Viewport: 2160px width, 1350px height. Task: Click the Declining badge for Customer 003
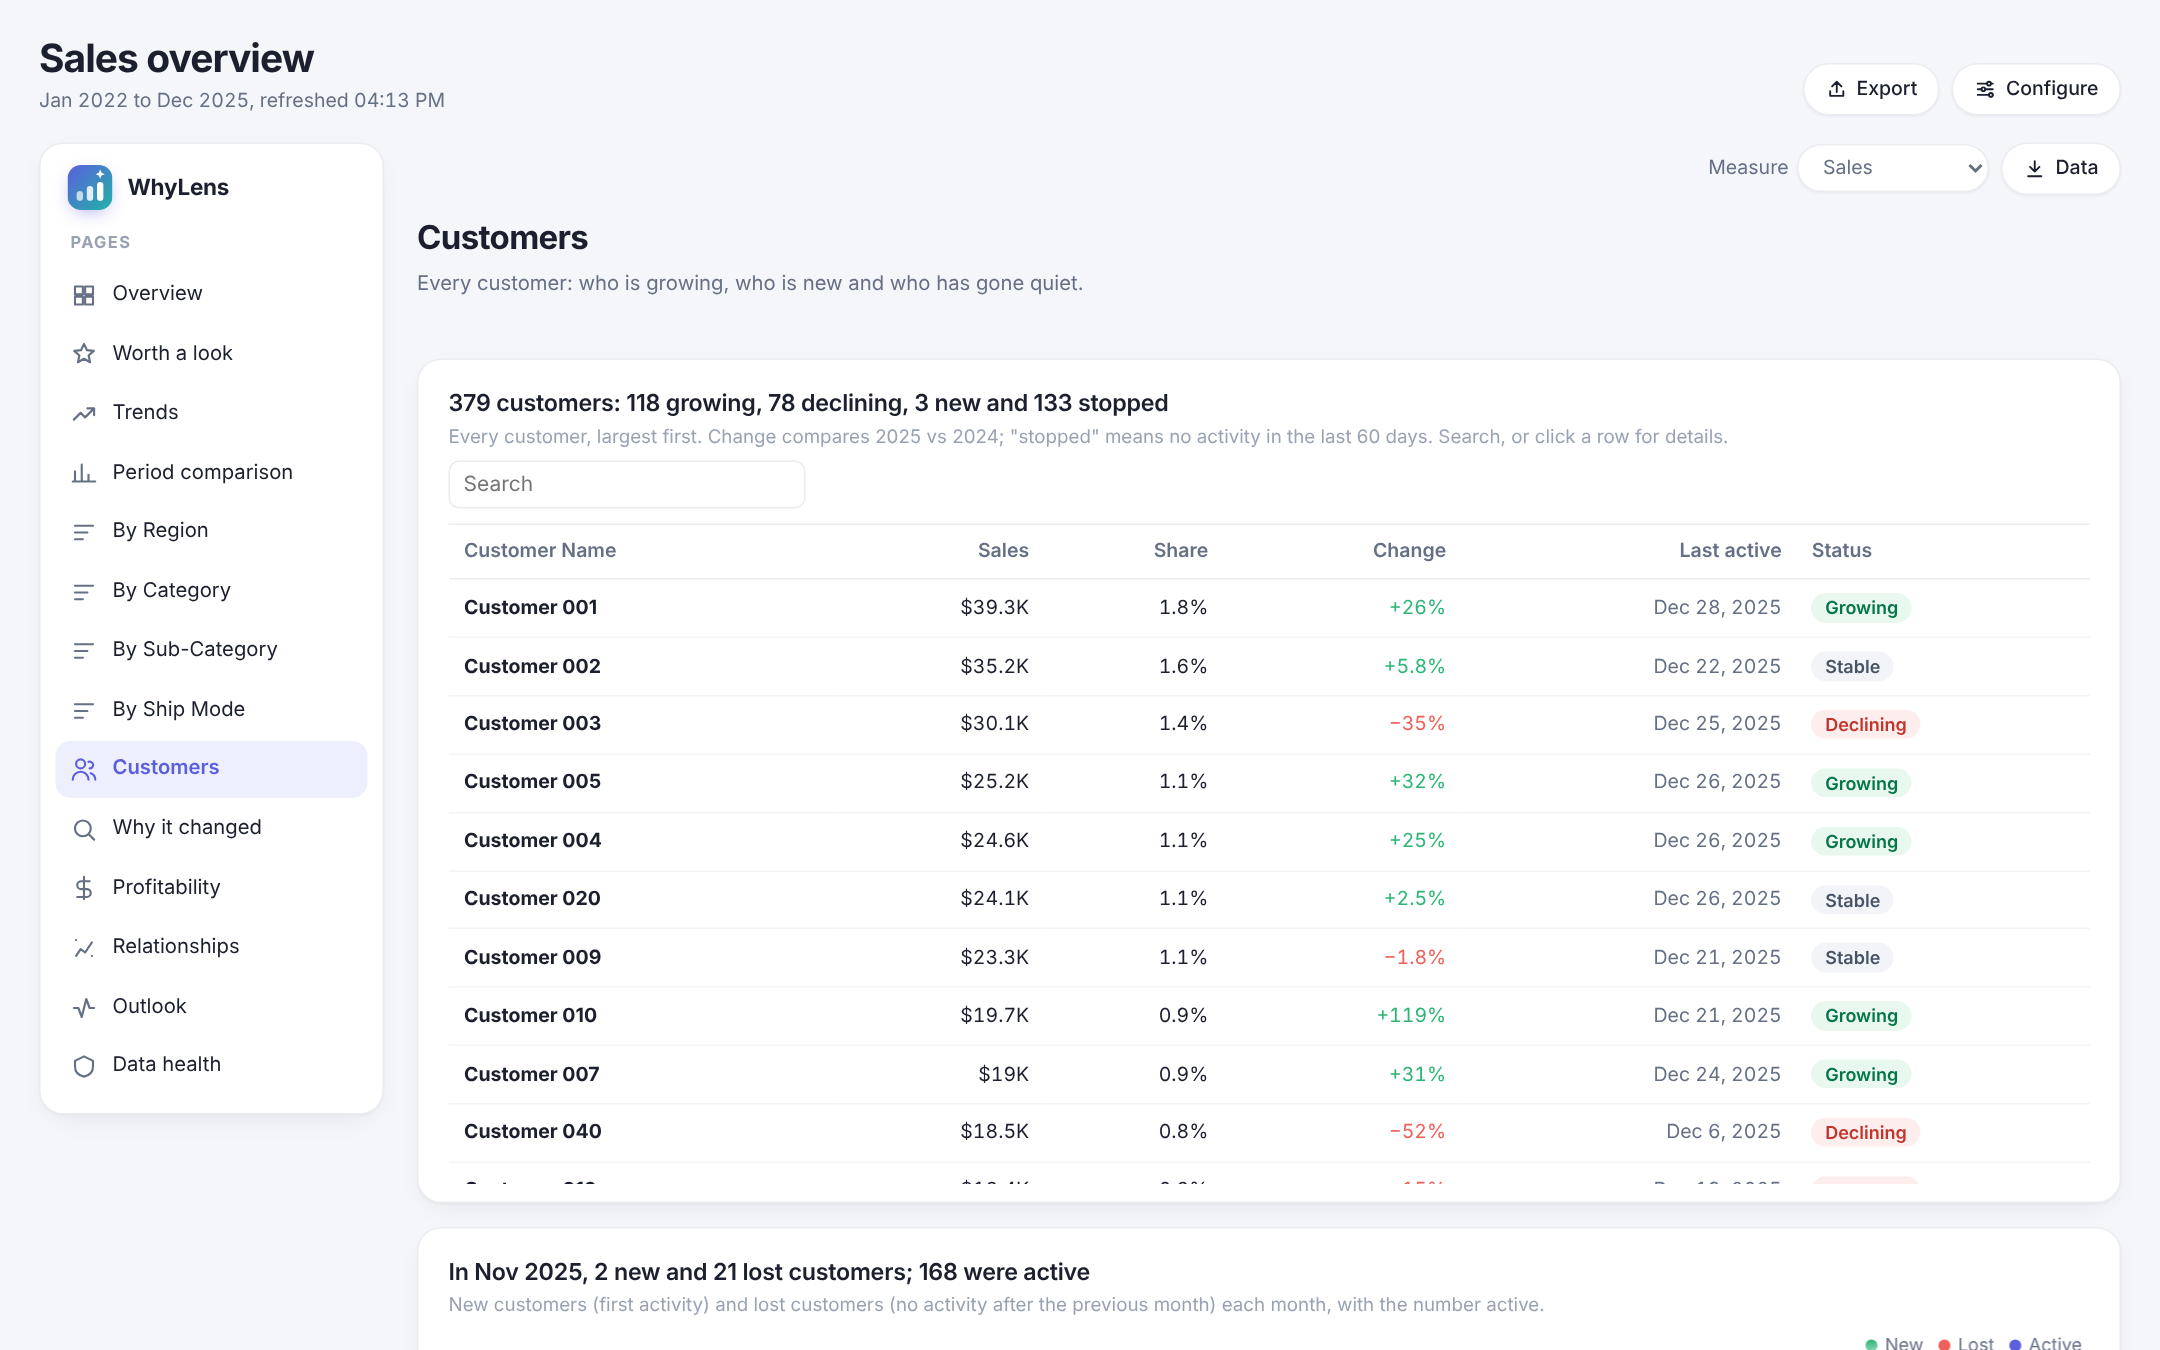pyautogui.click(x=1865, y=725)
